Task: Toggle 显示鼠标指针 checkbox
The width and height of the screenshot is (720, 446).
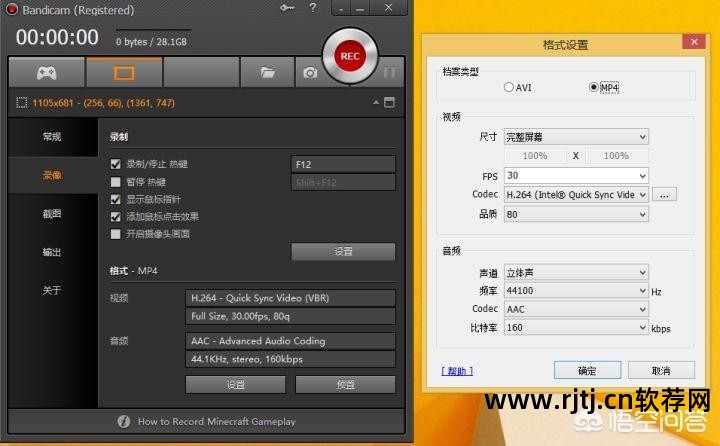Action: (116, 199)
